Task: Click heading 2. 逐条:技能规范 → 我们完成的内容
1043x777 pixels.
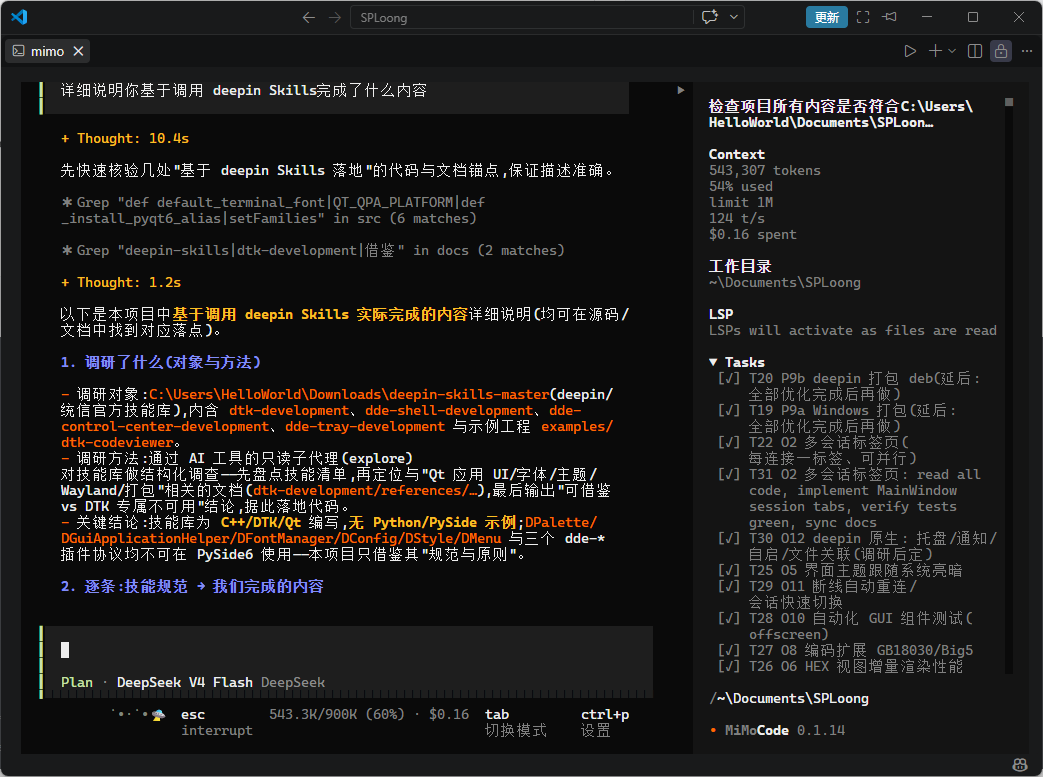Action: [x=192, y=586]
